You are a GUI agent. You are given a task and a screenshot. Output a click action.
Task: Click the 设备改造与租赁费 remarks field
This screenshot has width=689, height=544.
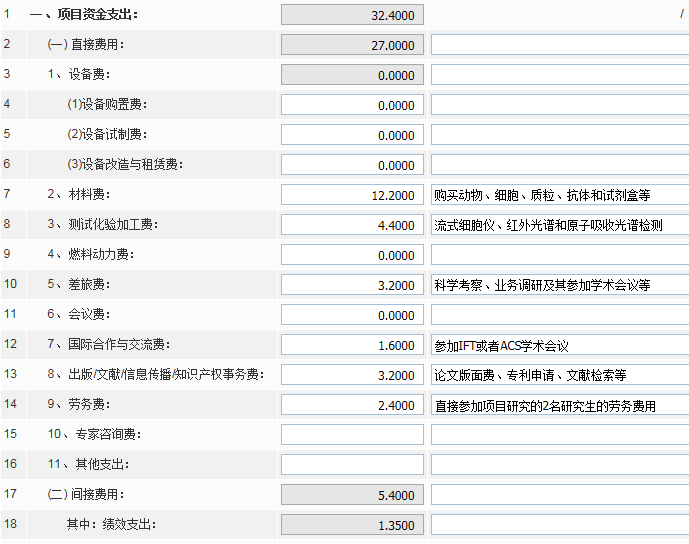point(560,165)
